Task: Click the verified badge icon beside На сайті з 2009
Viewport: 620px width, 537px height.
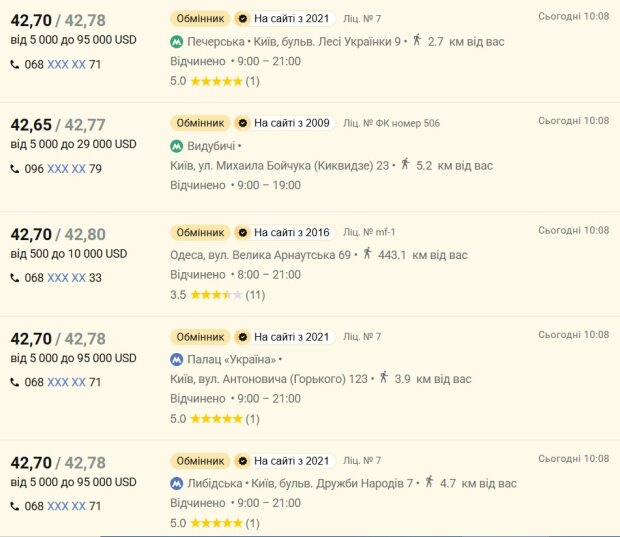Action: tap(243, 123)
